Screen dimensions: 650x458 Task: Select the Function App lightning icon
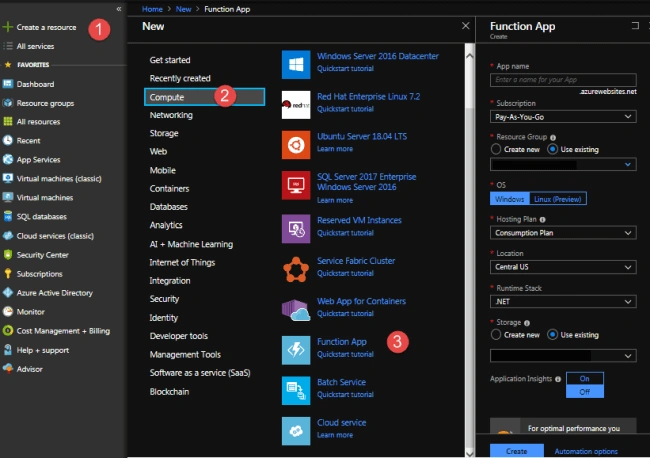[296, 350]
